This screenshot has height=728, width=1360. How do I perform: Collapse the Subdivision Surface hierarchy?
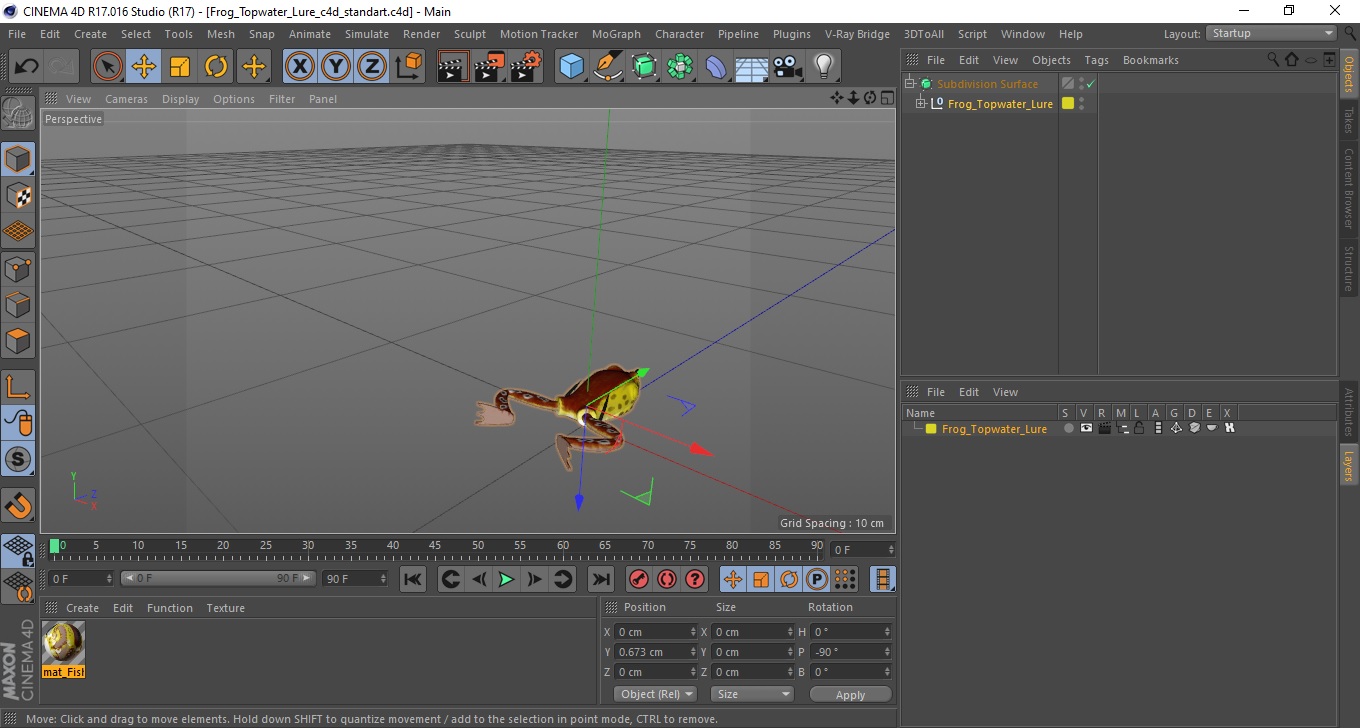pos(909,84)
